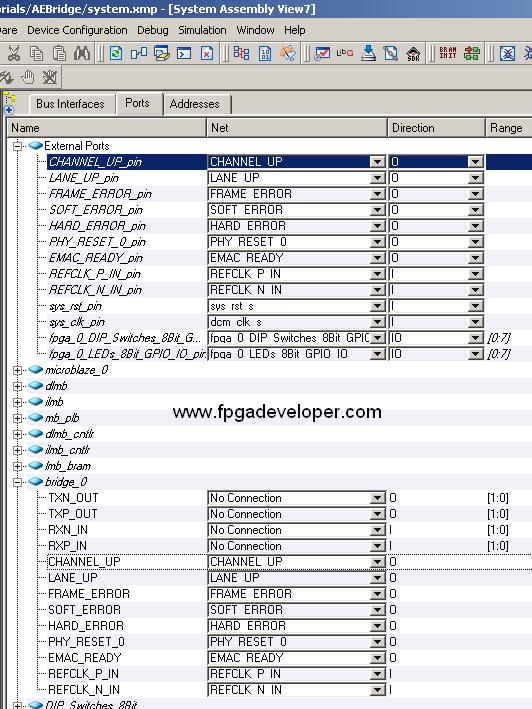
Task: Click the green refresh toolbar icon
Action: (116, 53)
